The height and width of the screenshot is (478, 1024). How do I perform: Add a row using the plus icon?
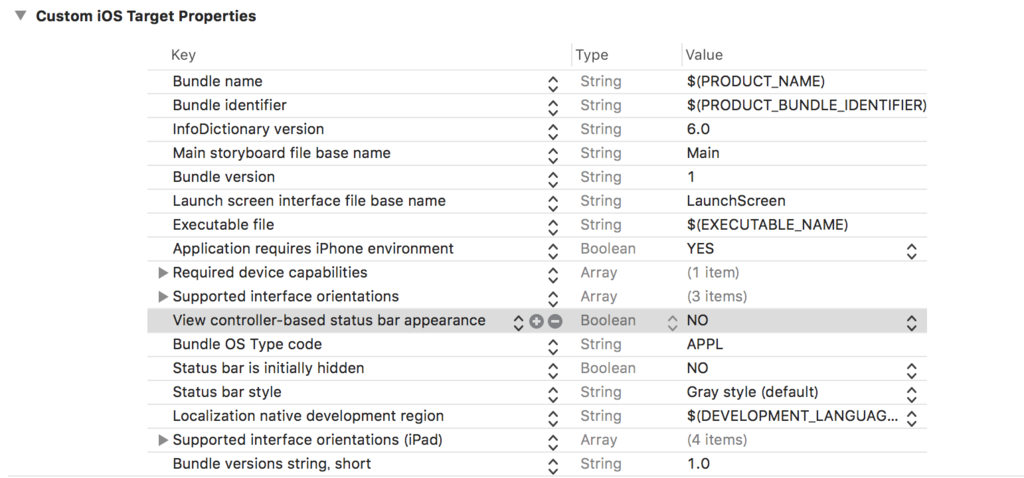coord(536,321)
